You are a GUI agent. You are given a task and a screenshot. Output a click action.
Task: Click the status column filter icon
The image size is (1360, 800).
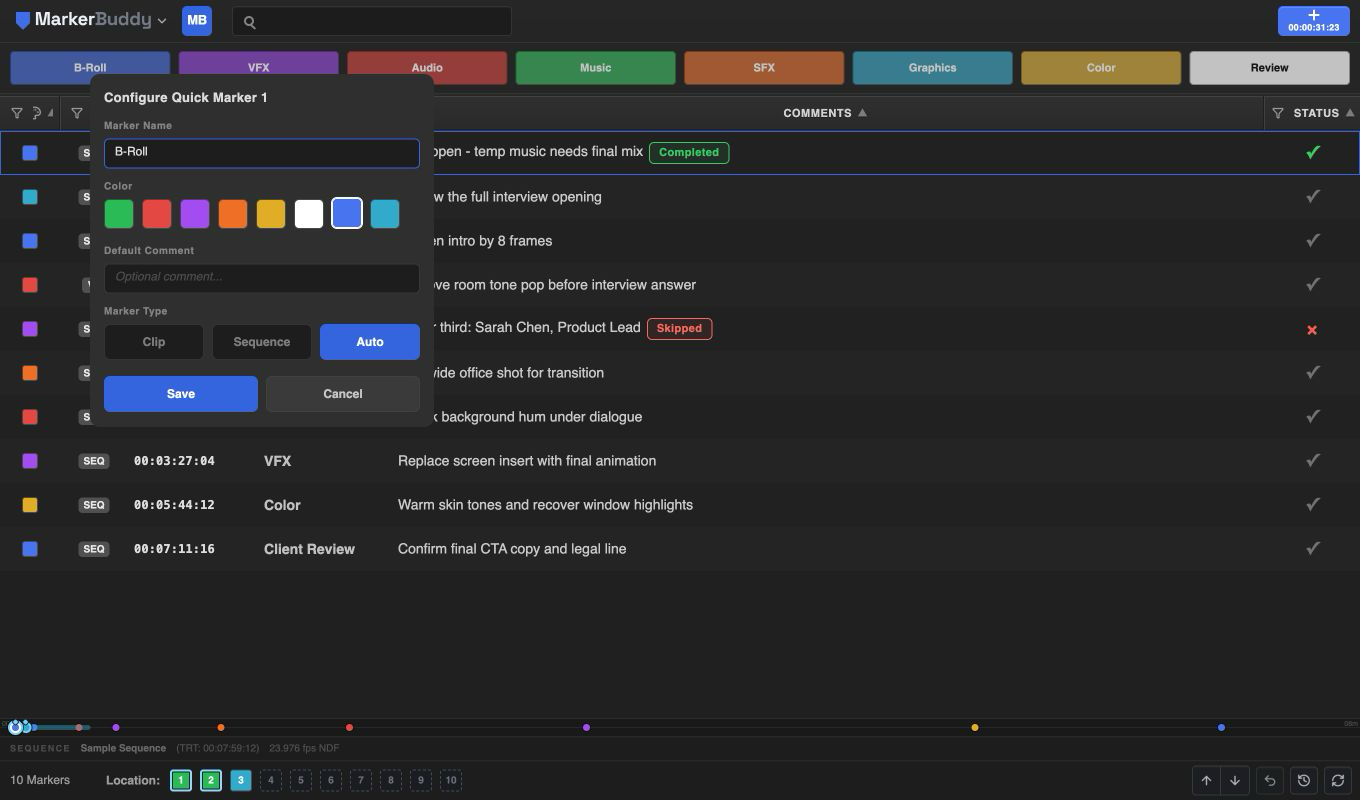click(1278, 113)
